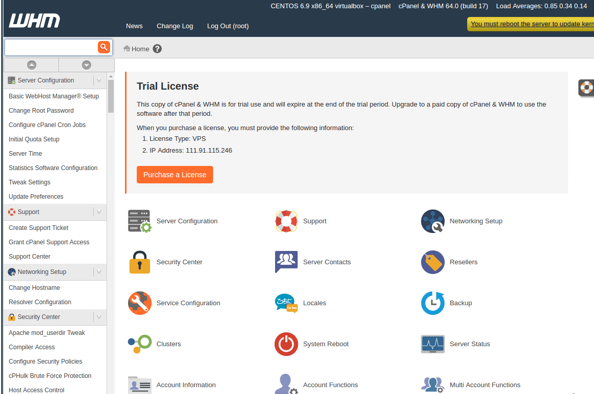Open Grant cPanel Support Access
Viewport: 594px width, 394px height.
[49, 242]
